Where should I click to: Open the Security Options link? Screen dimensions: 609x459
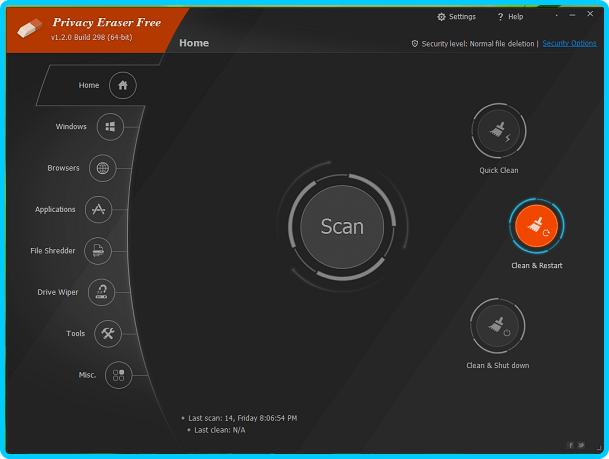[x=569, y=43]
